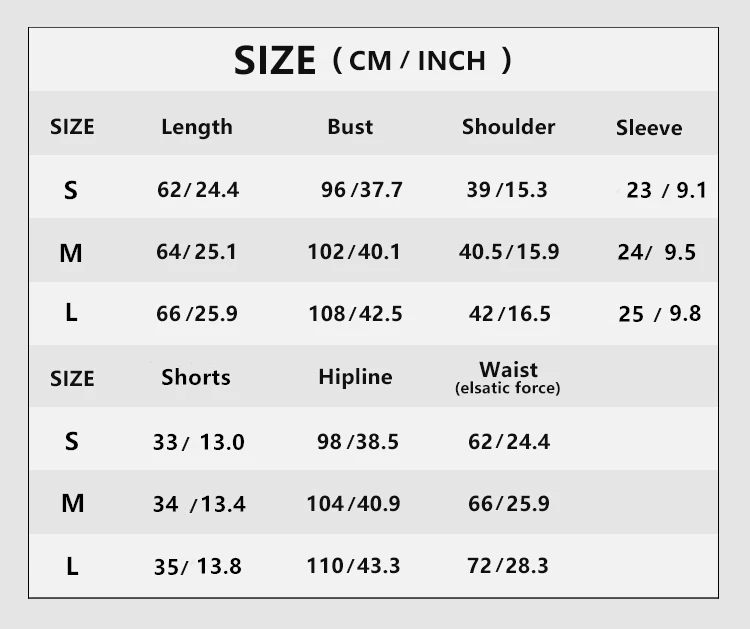
Task: Select the Length column header
Action: [x=196, y=127]
